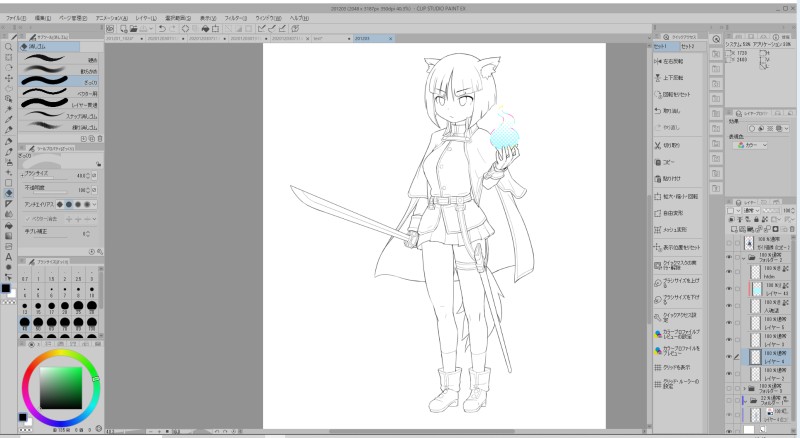Select the Move layer tool
This screenshot has height=438, width=800.
point(9,78)
